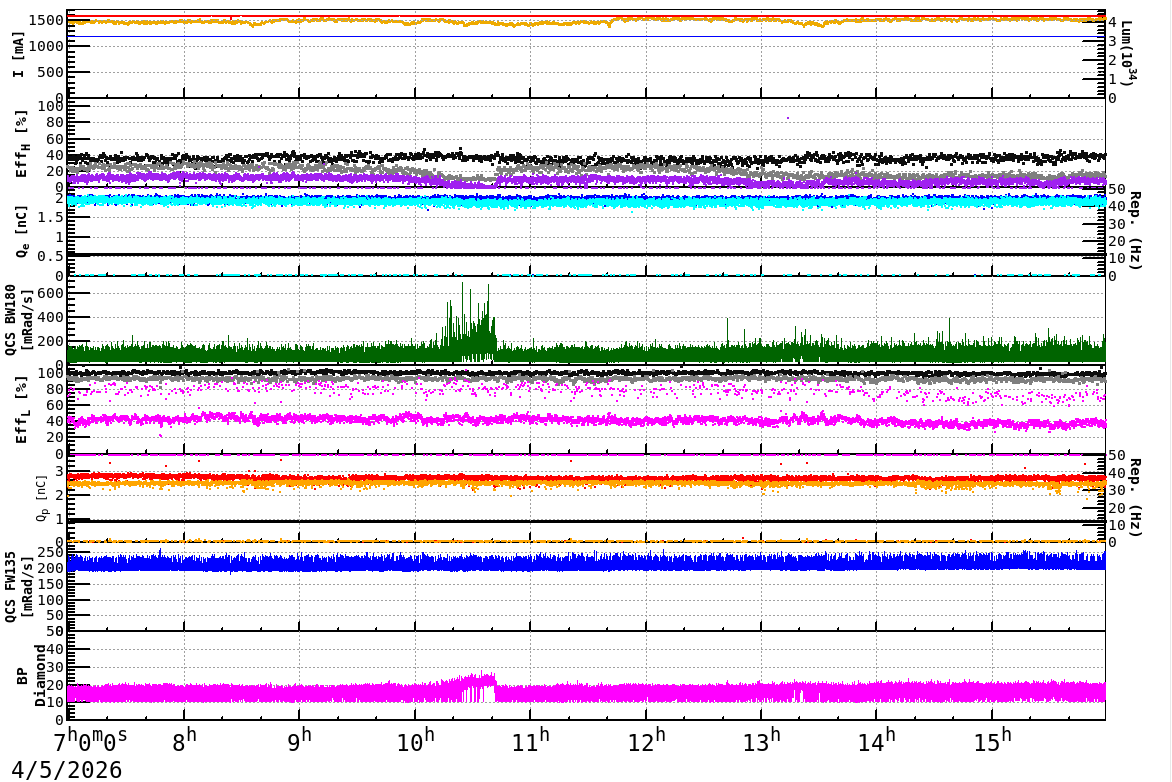Click the '1000' tick on the current axis
Screen dimensions: 1172x782
46,46
